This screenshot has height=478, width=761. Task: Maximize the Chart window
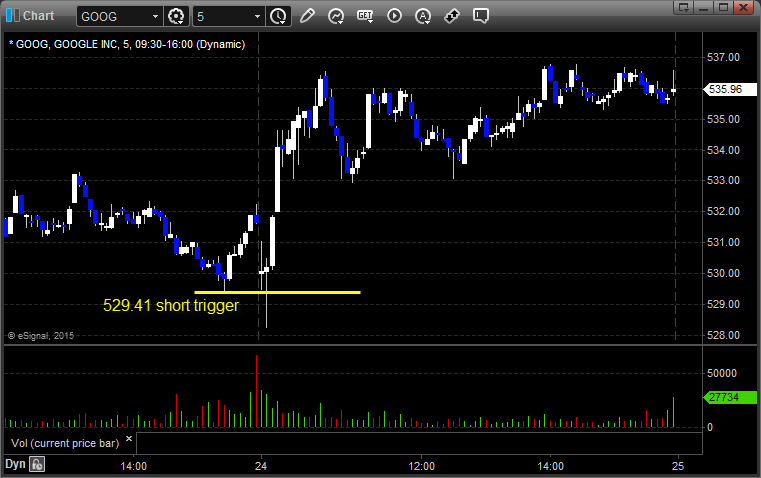coord(723,8)
